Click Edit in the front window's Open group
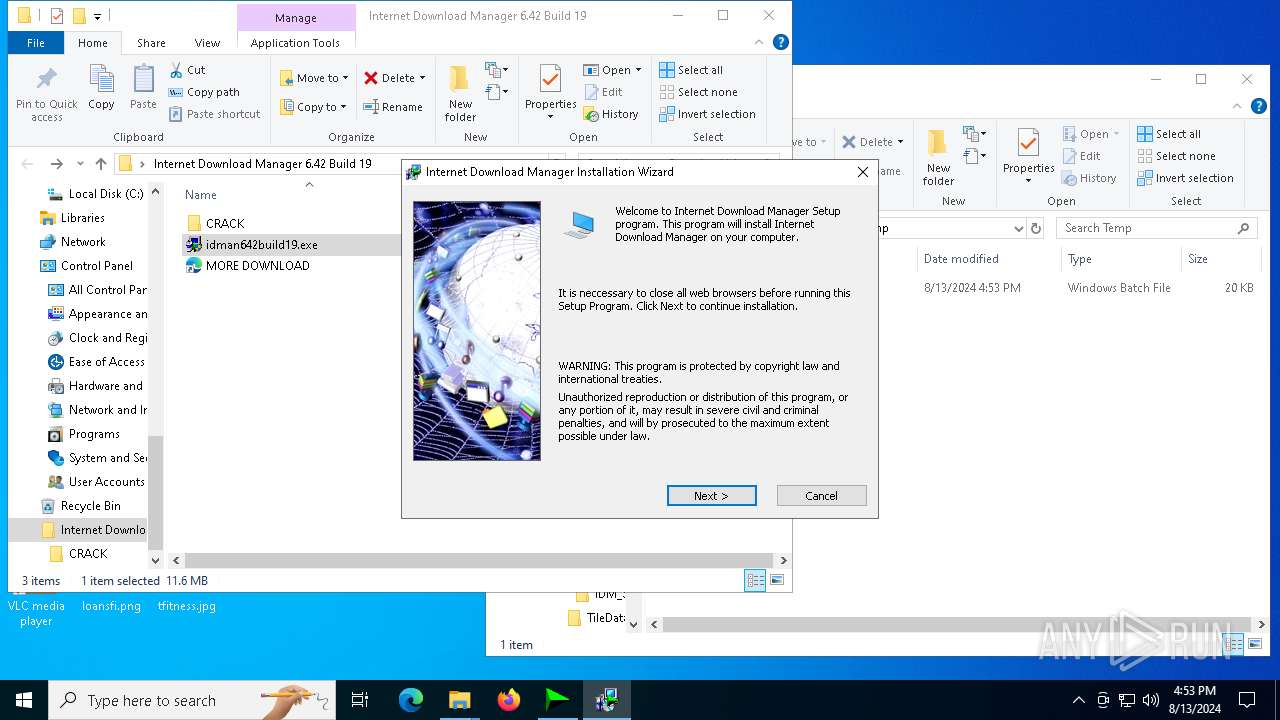 click(x=603, y=92)
